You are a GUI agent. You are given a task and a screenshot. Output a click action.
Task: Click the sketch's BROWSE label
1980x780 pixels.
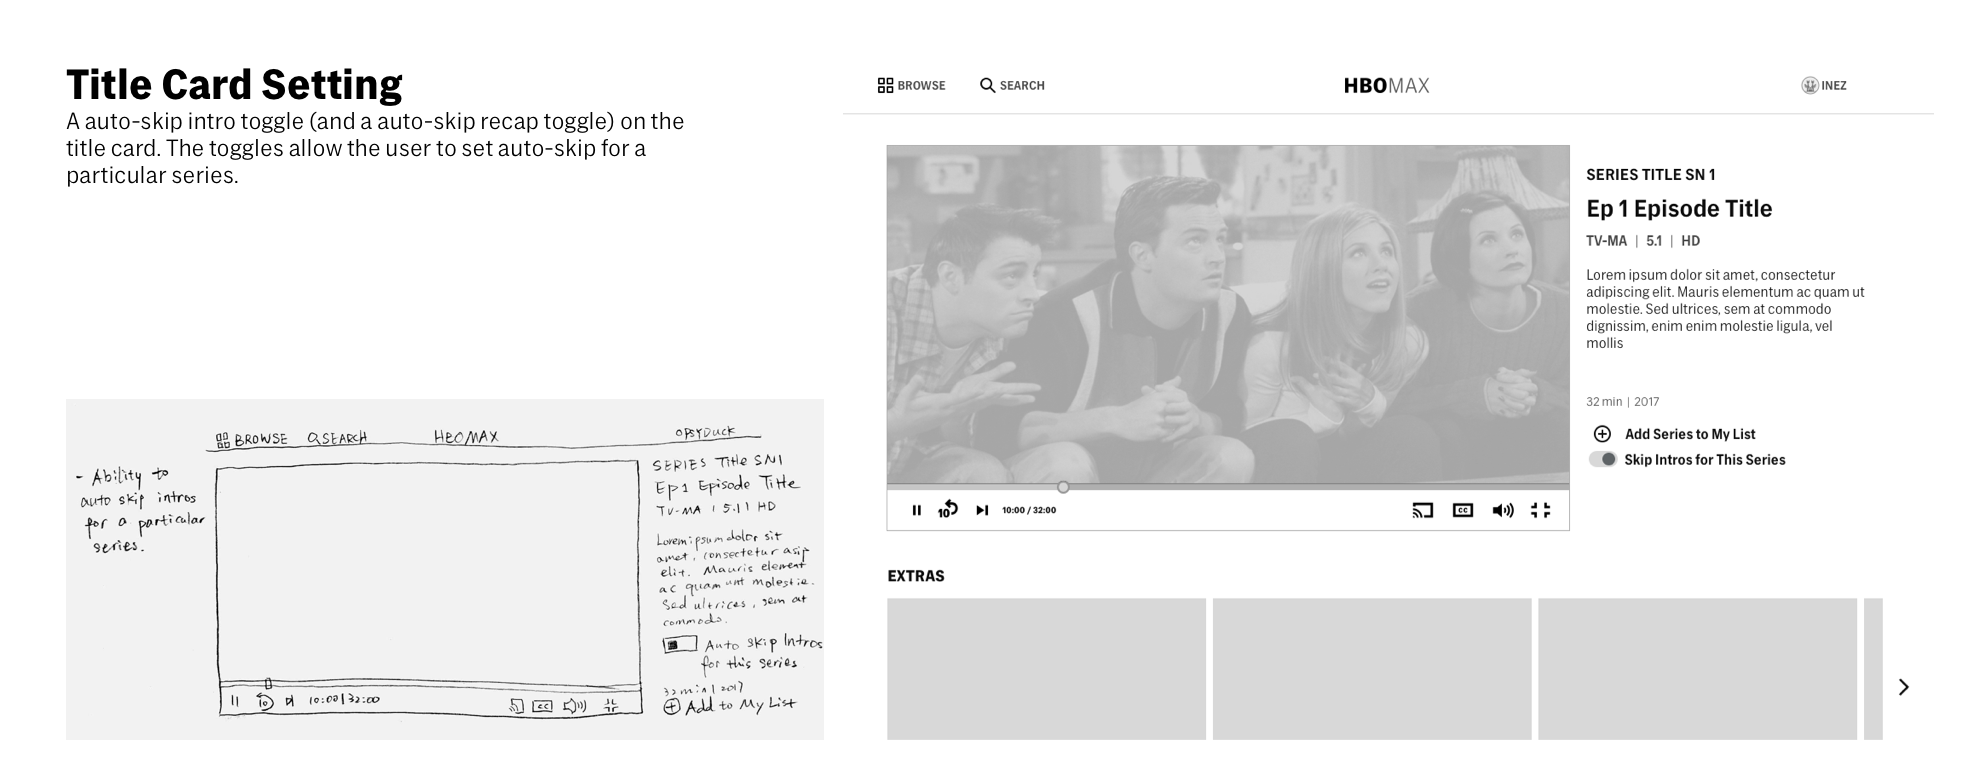(261, 439)
